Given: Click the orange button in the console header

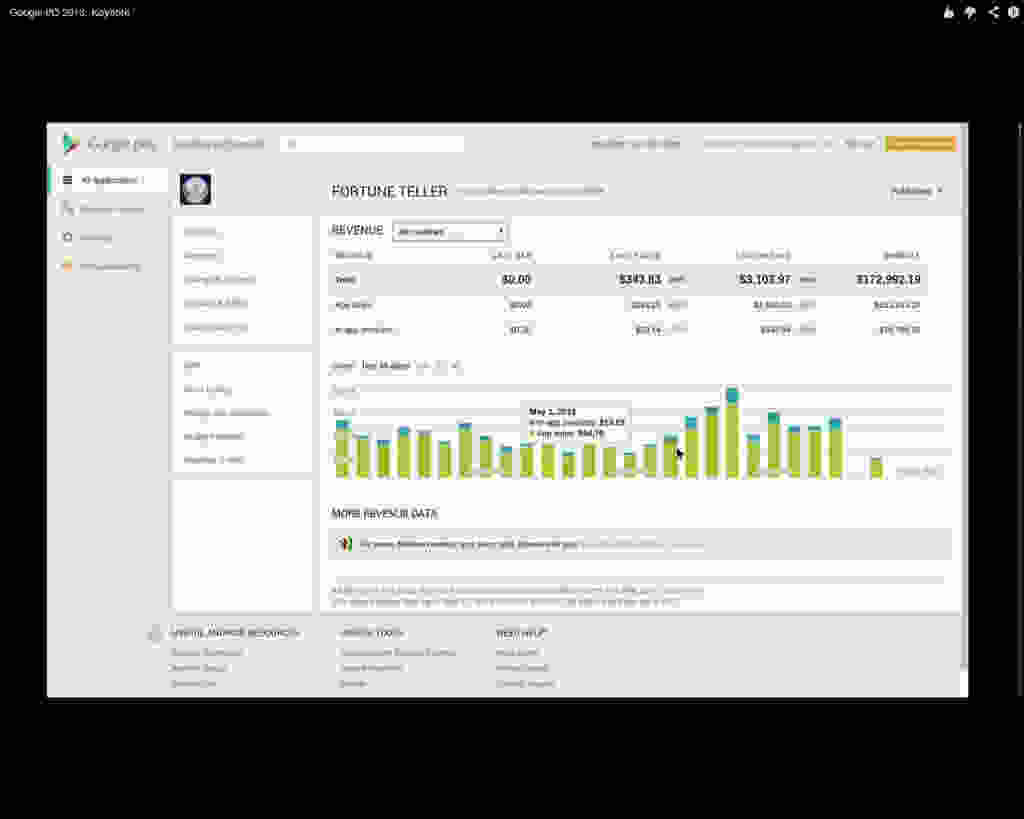Looking at the screenshot, I should pos(921,144).
